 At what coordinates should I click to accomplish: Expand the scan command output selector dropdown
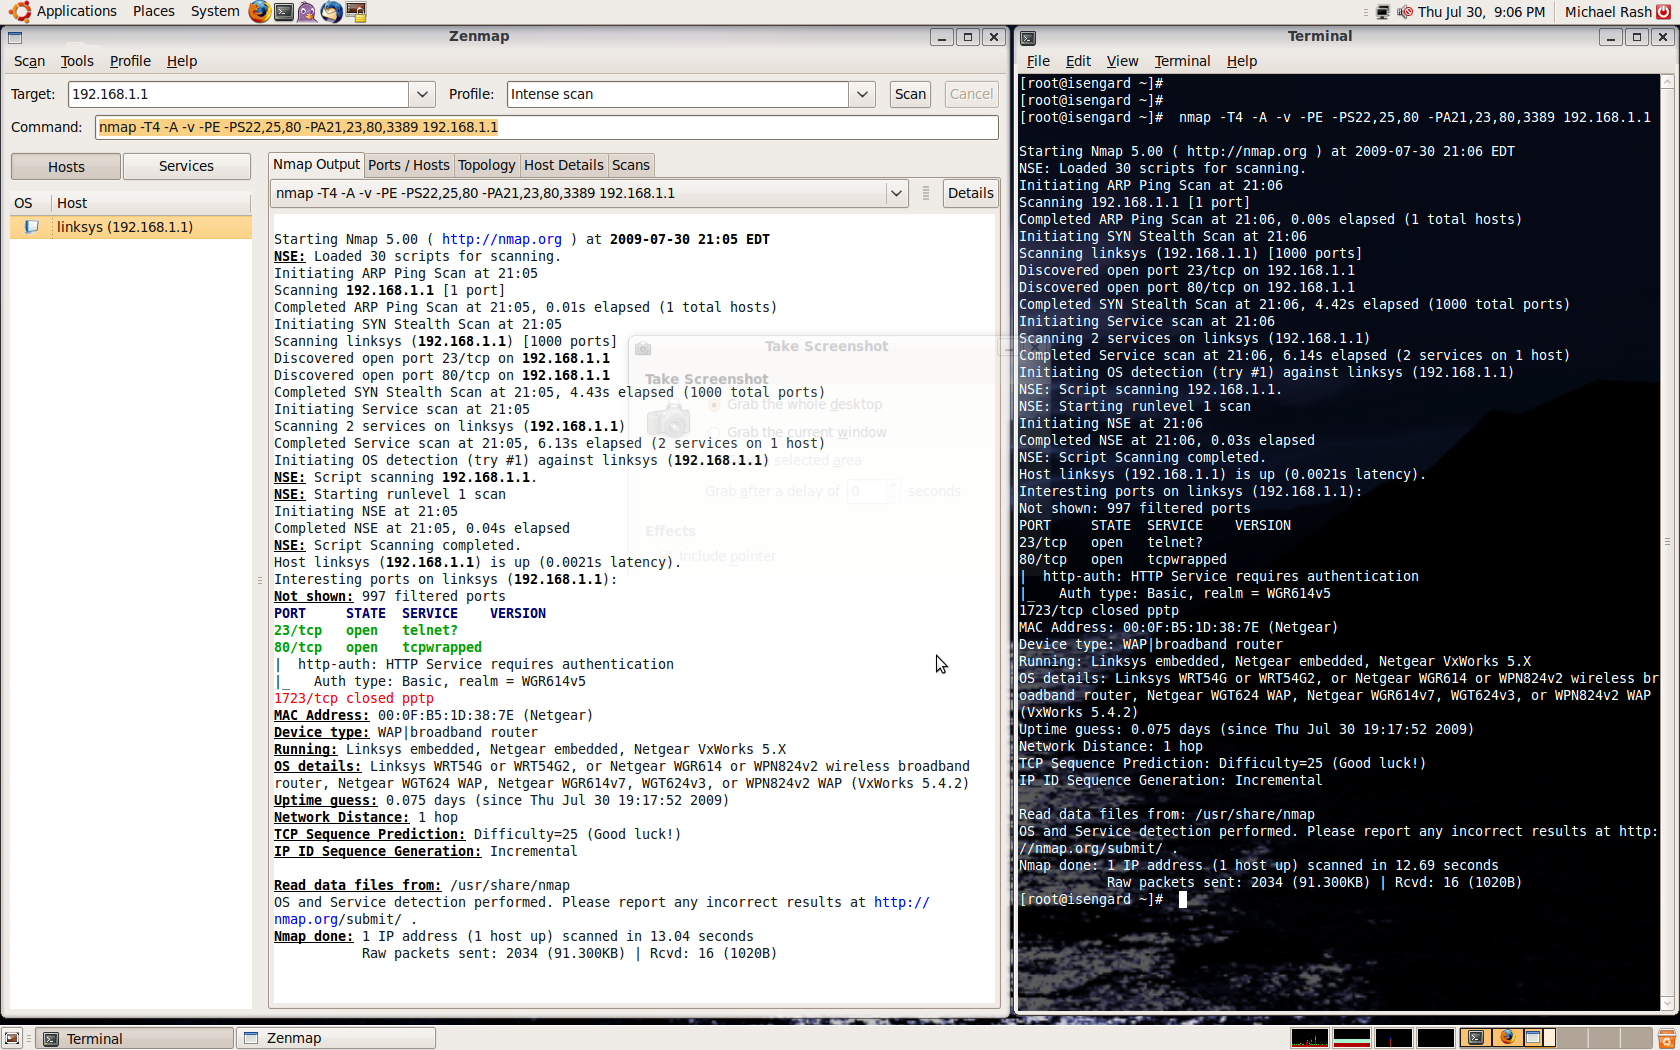pyautogui.click(x=896, y=193)
